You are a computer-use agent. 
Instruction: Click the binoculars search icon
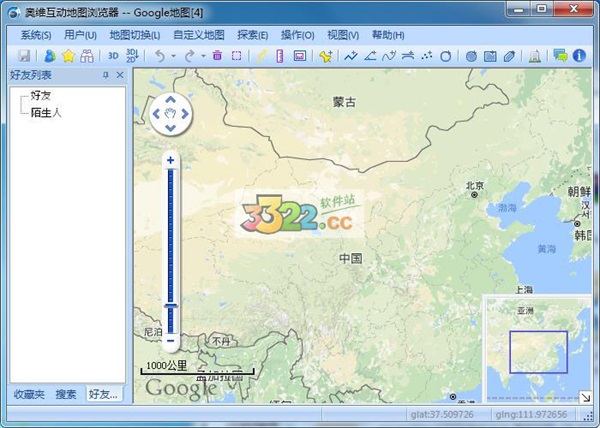pyautogui.click(x=87, y=56)
